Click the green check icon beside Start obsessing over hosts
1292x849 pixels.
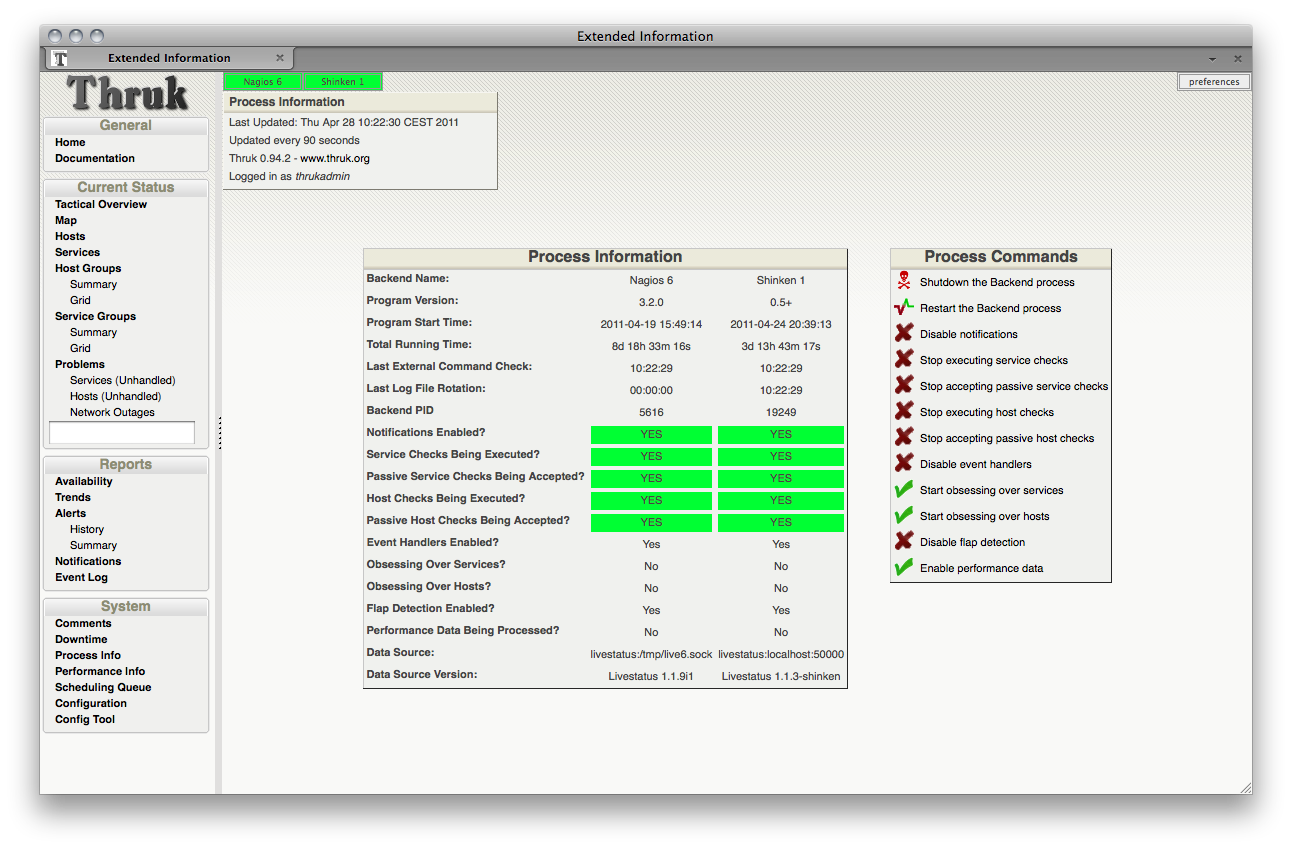[x=904, y=515]
